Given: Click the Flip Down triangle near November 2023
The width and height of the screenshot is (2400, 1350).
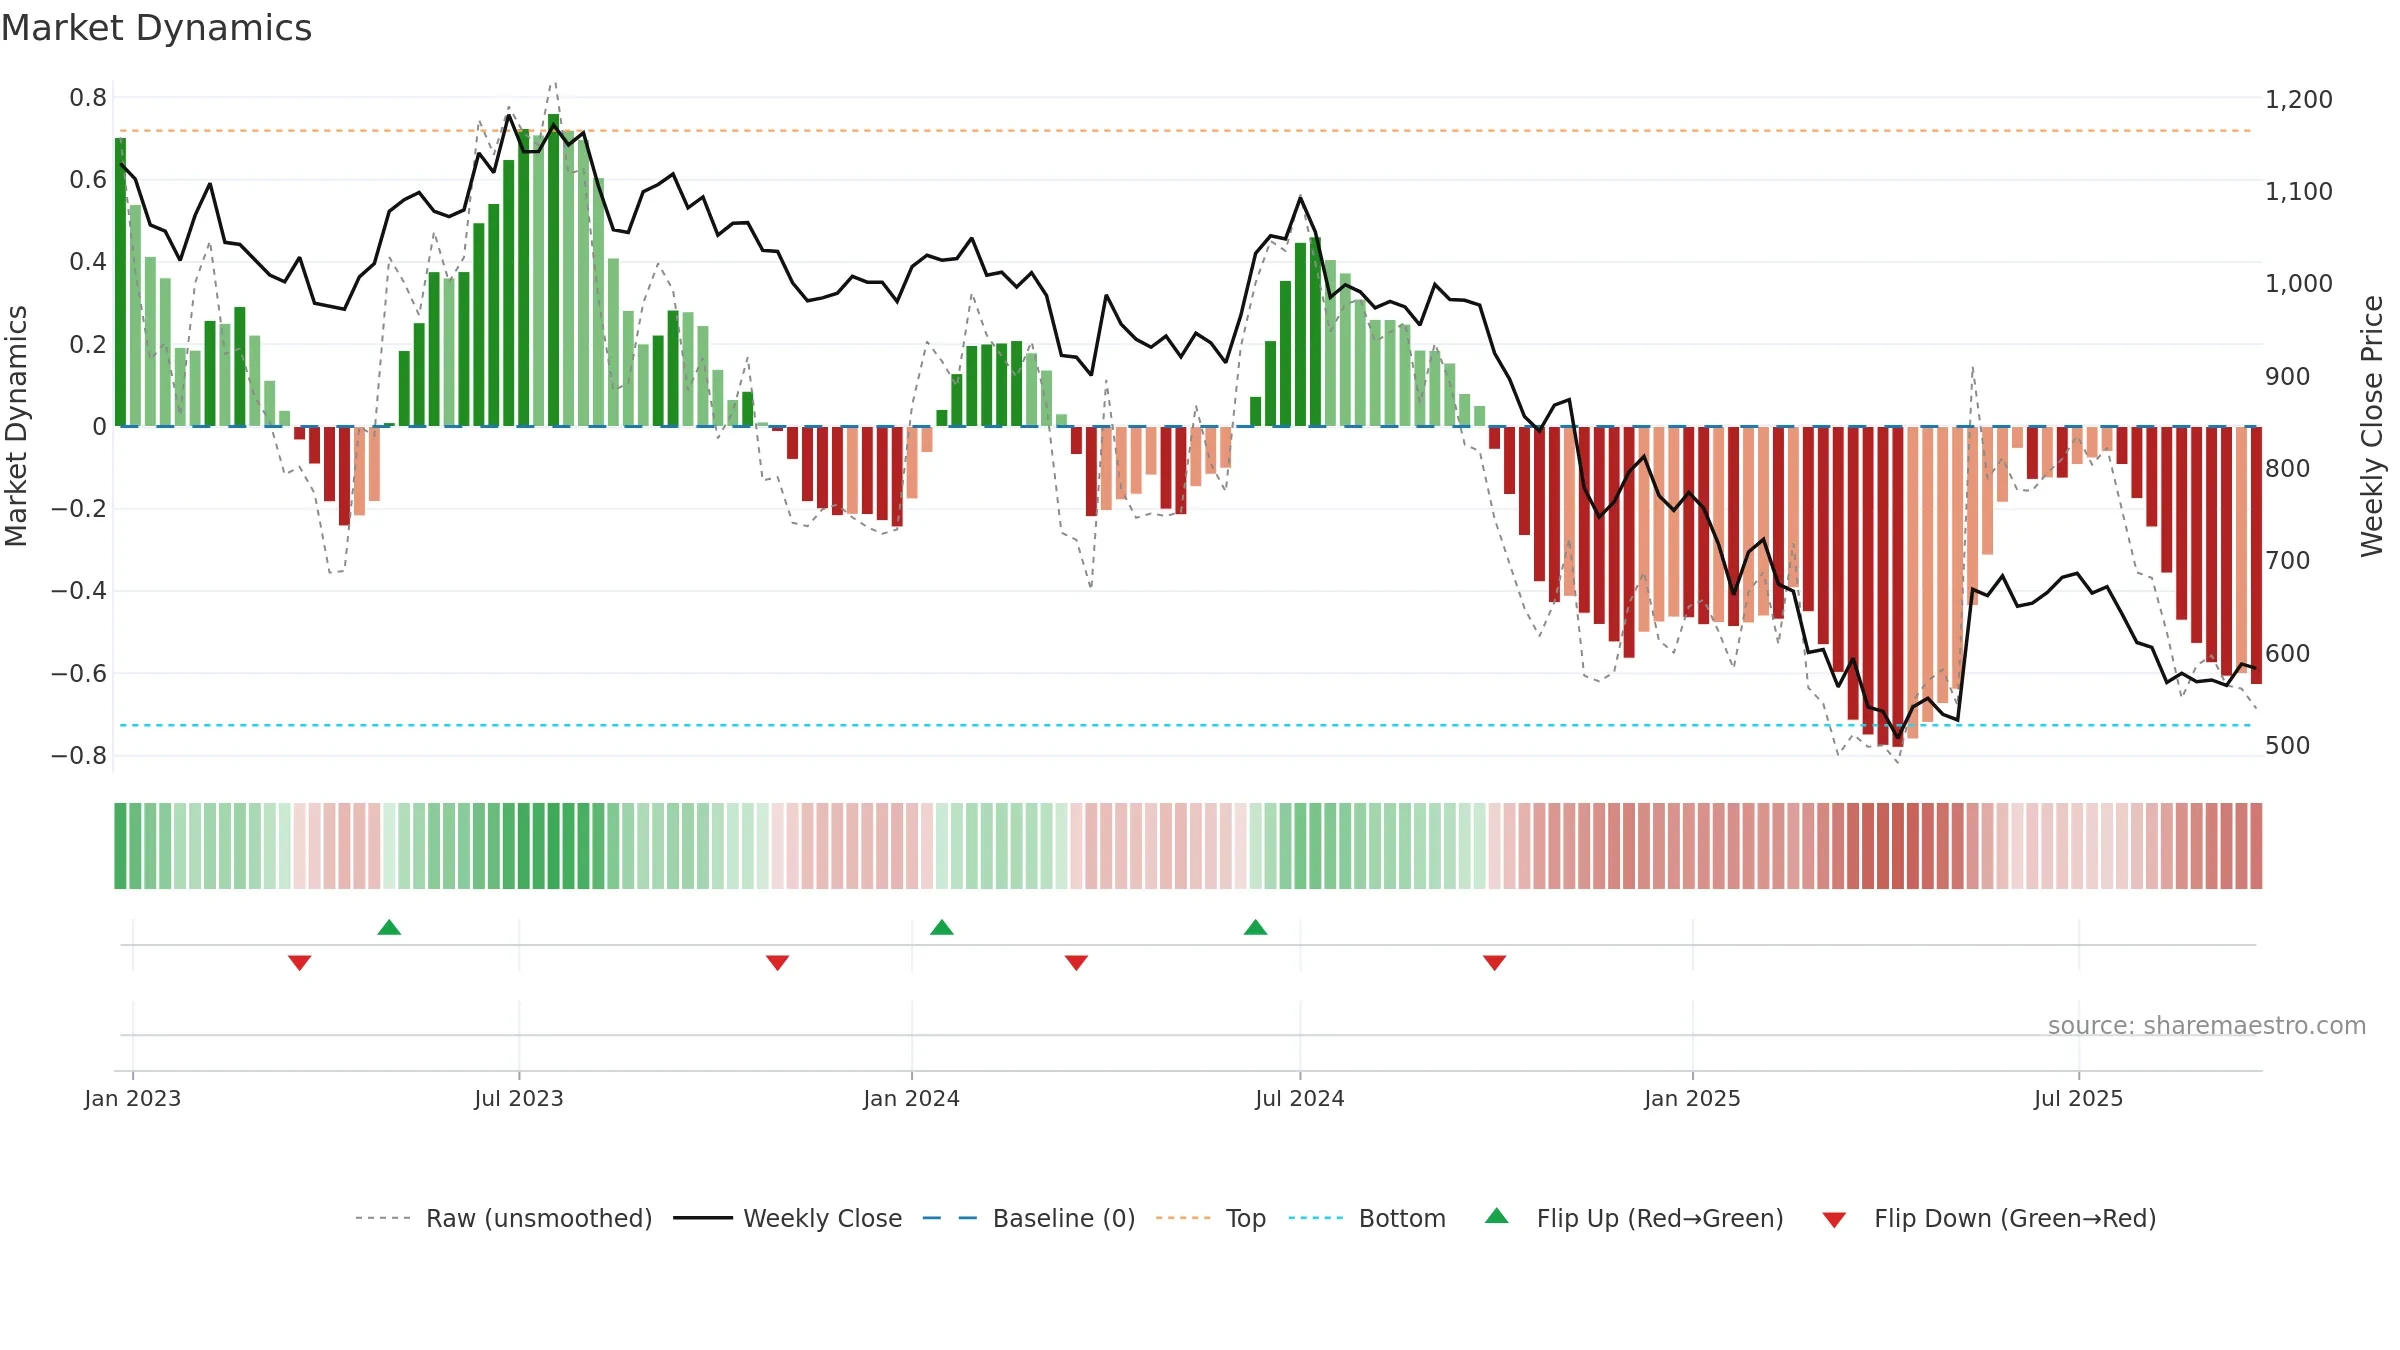Looking at the screenshot, I should click(x=778, y=963).
